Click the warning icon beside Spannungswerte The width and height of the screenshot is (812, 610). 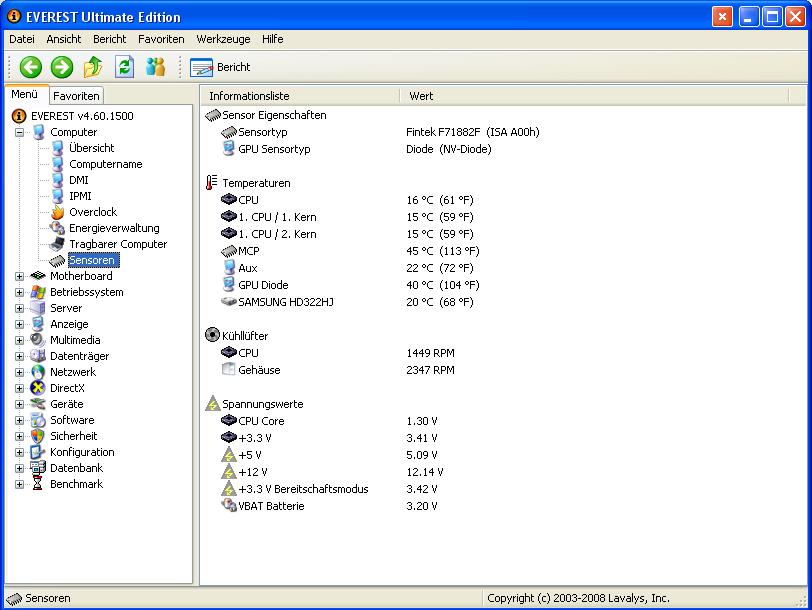(x=213, y=403)
